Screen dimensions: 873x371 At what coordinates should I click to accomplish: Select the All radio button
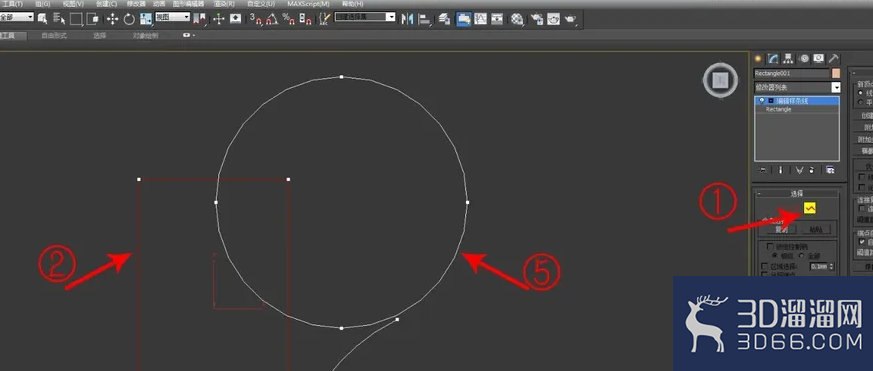click(802, 256)
